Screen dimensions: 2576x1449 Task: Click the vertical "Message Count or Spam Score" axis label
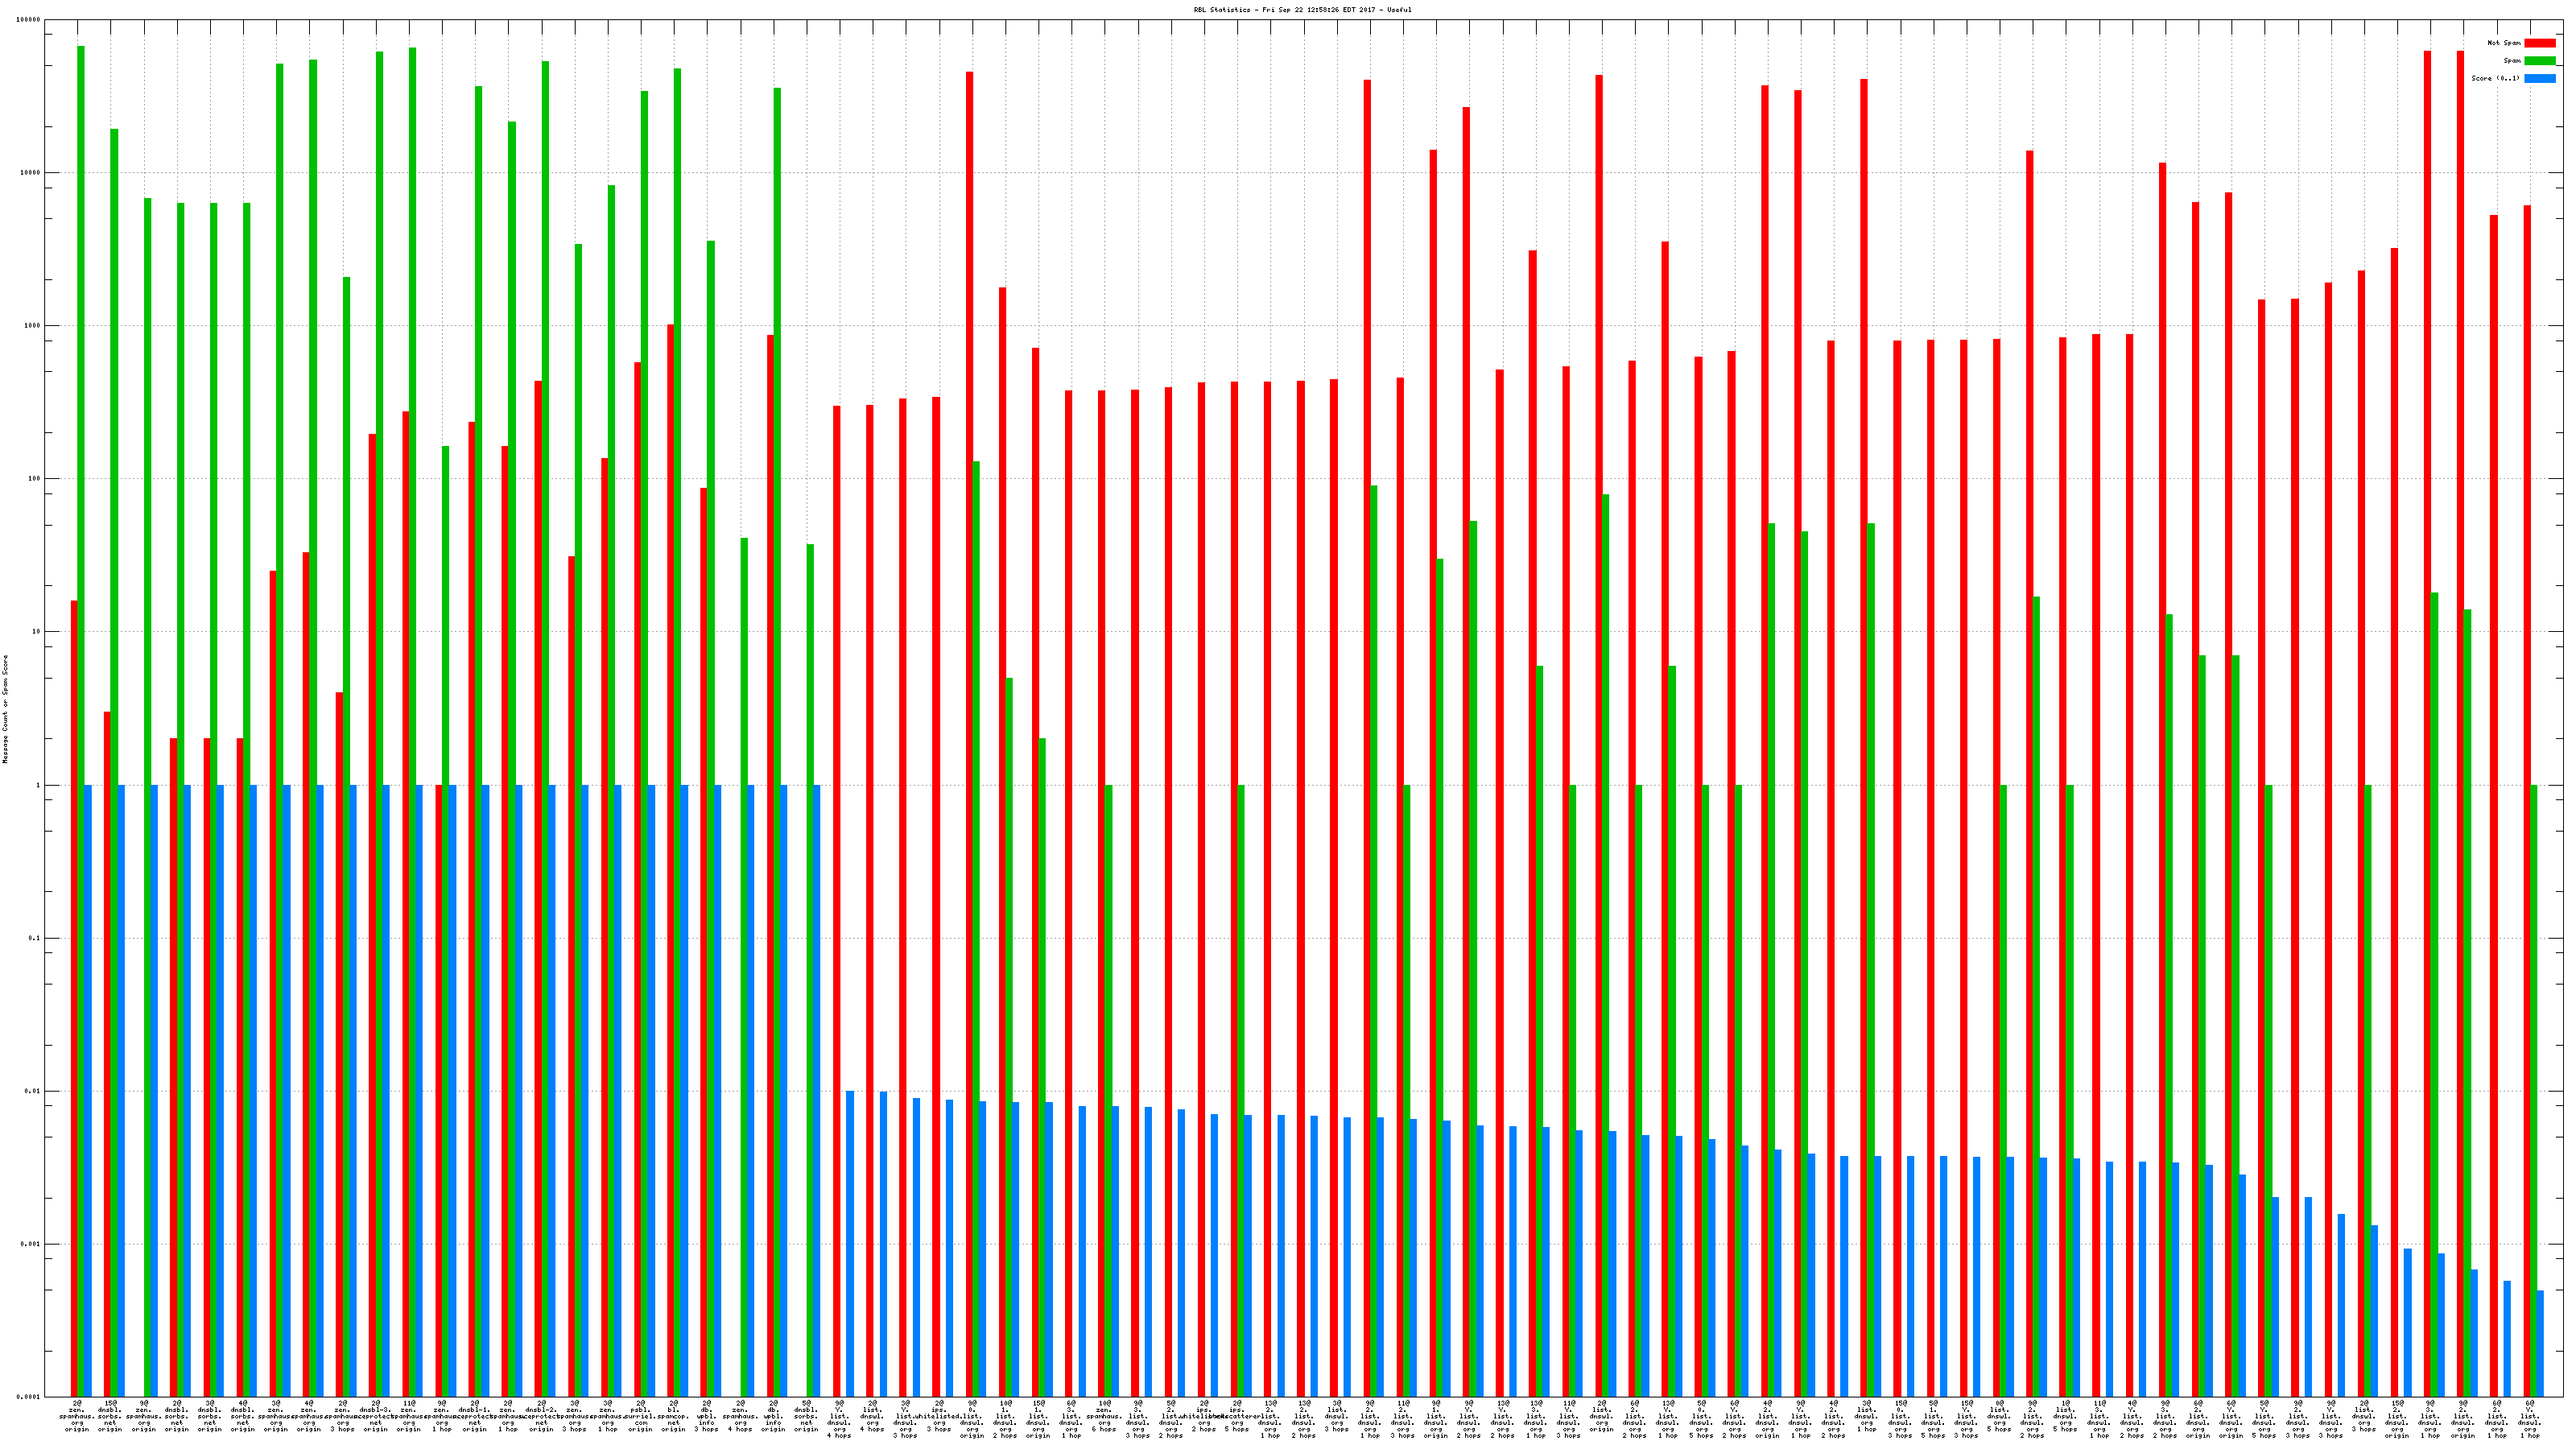click(5, 709)
